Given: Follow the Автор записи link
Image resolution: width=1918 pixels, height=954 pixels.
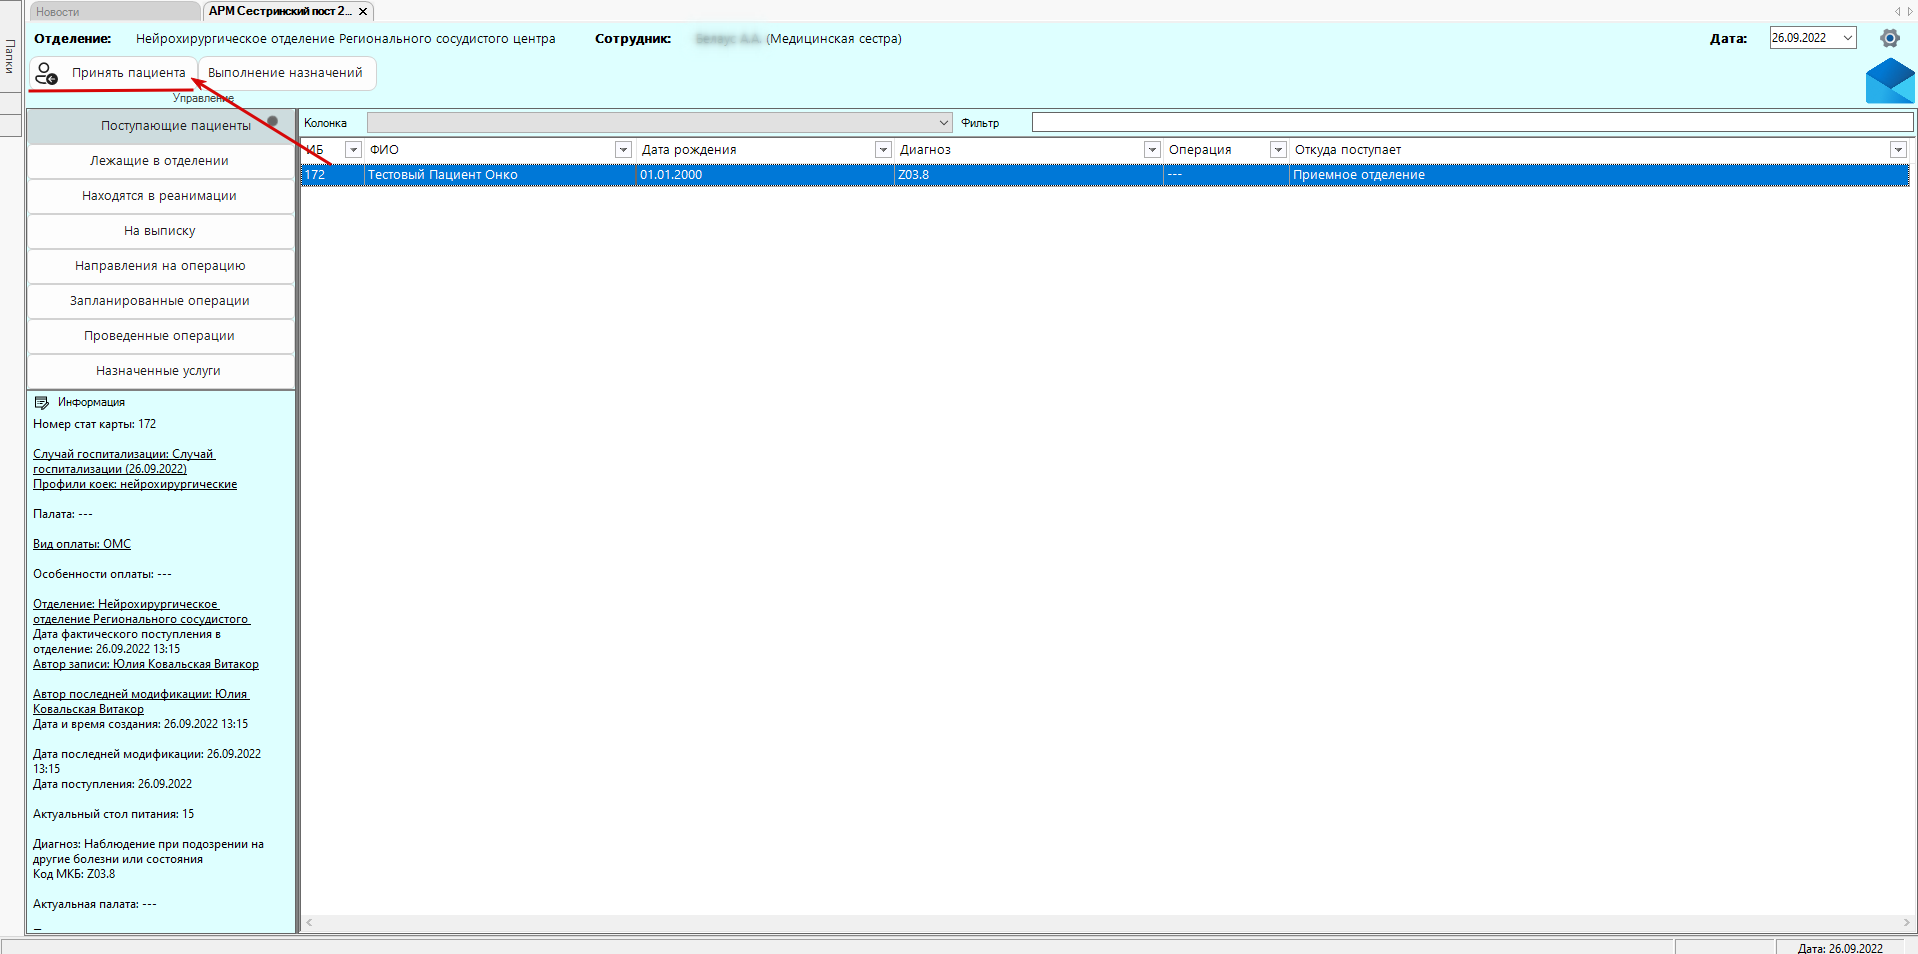Looking at the screenshot, I should pyautogui.click(x=146, y=664).
